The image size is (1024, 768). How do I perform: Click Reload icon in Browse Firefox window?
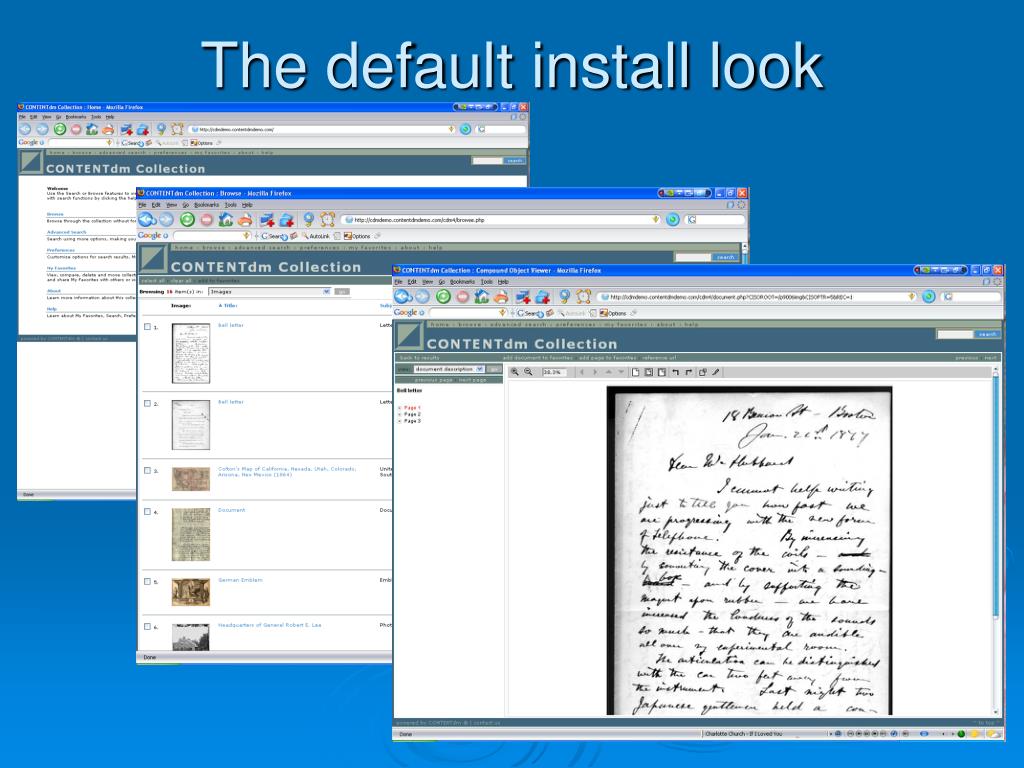[x=187, y=220]
